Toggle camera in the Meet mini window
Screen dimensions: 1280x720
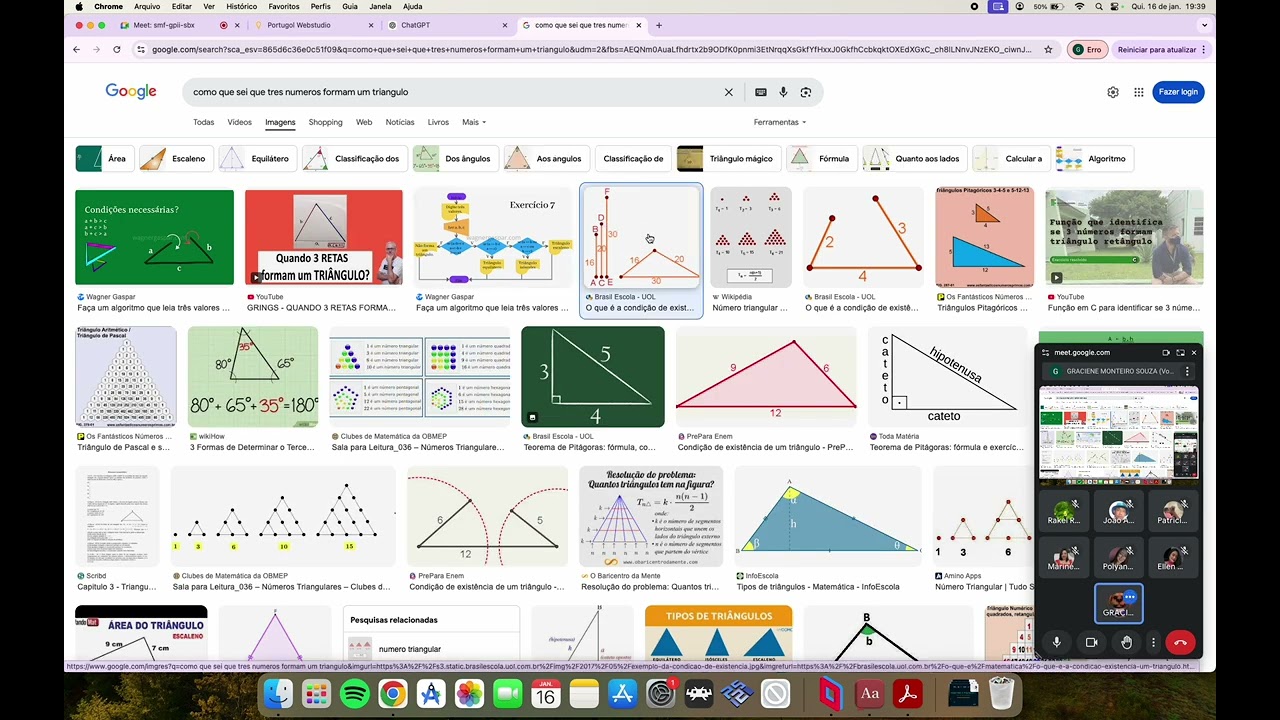(x=1091, y=643)
